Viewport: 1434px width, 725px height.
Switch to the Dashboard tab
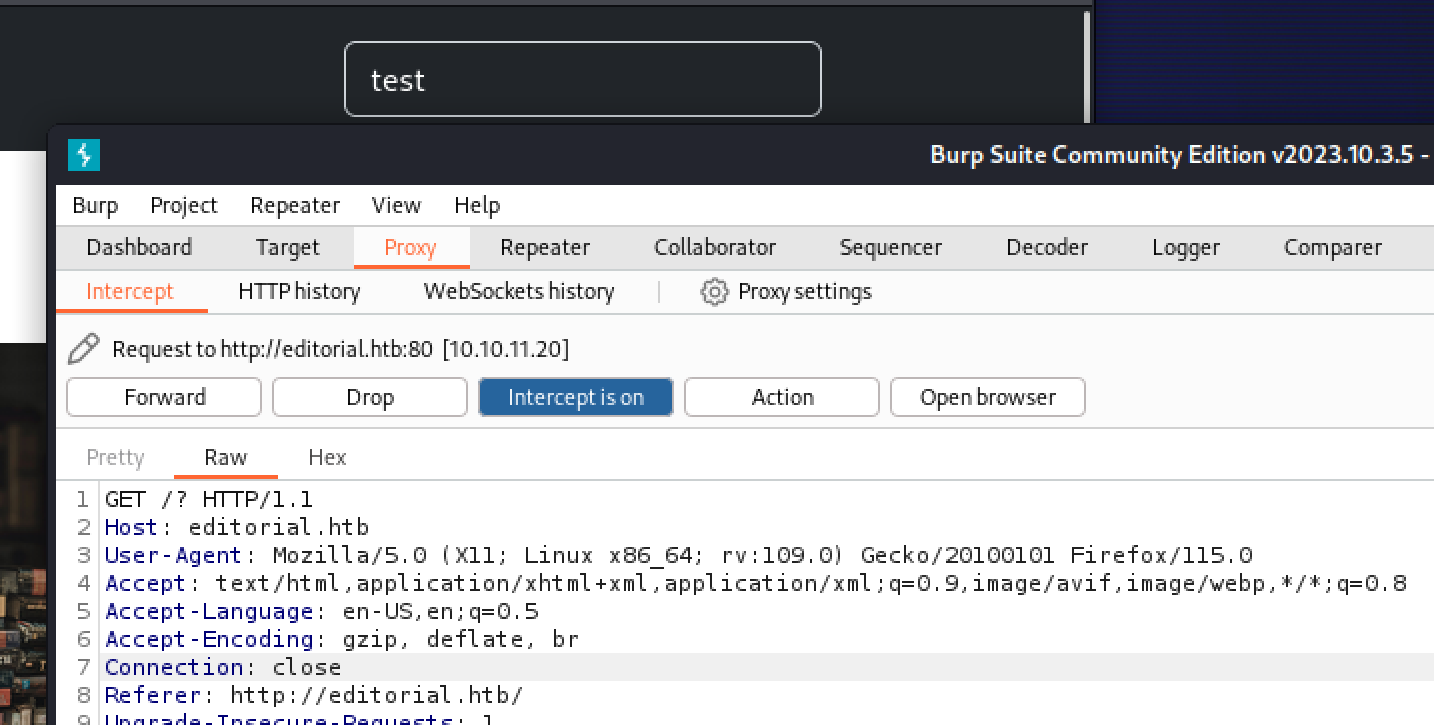pyautogui.click(x=139, y=247)
